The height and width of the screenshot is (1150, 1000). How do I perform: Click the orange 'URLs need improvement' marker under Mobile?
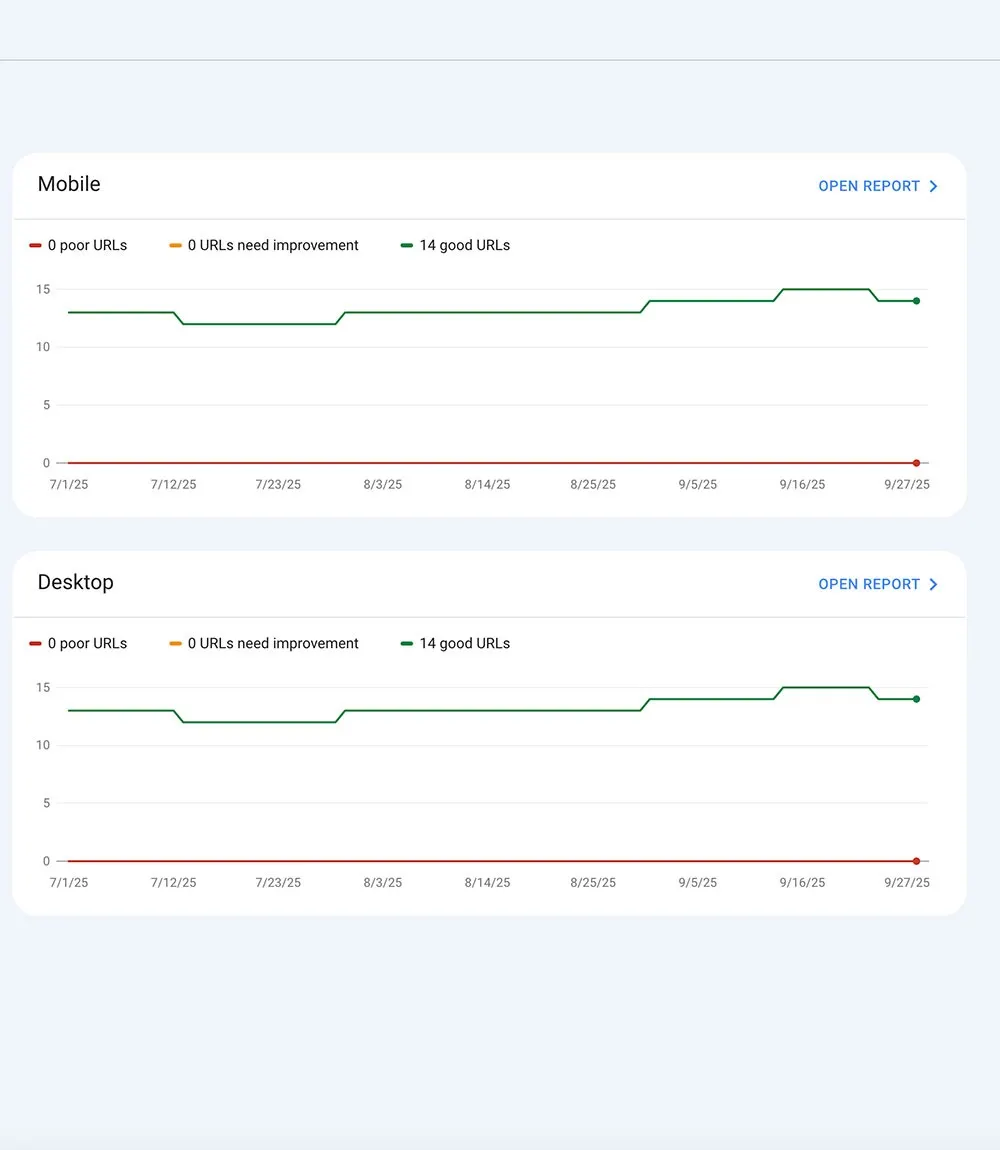coord(176,245)
